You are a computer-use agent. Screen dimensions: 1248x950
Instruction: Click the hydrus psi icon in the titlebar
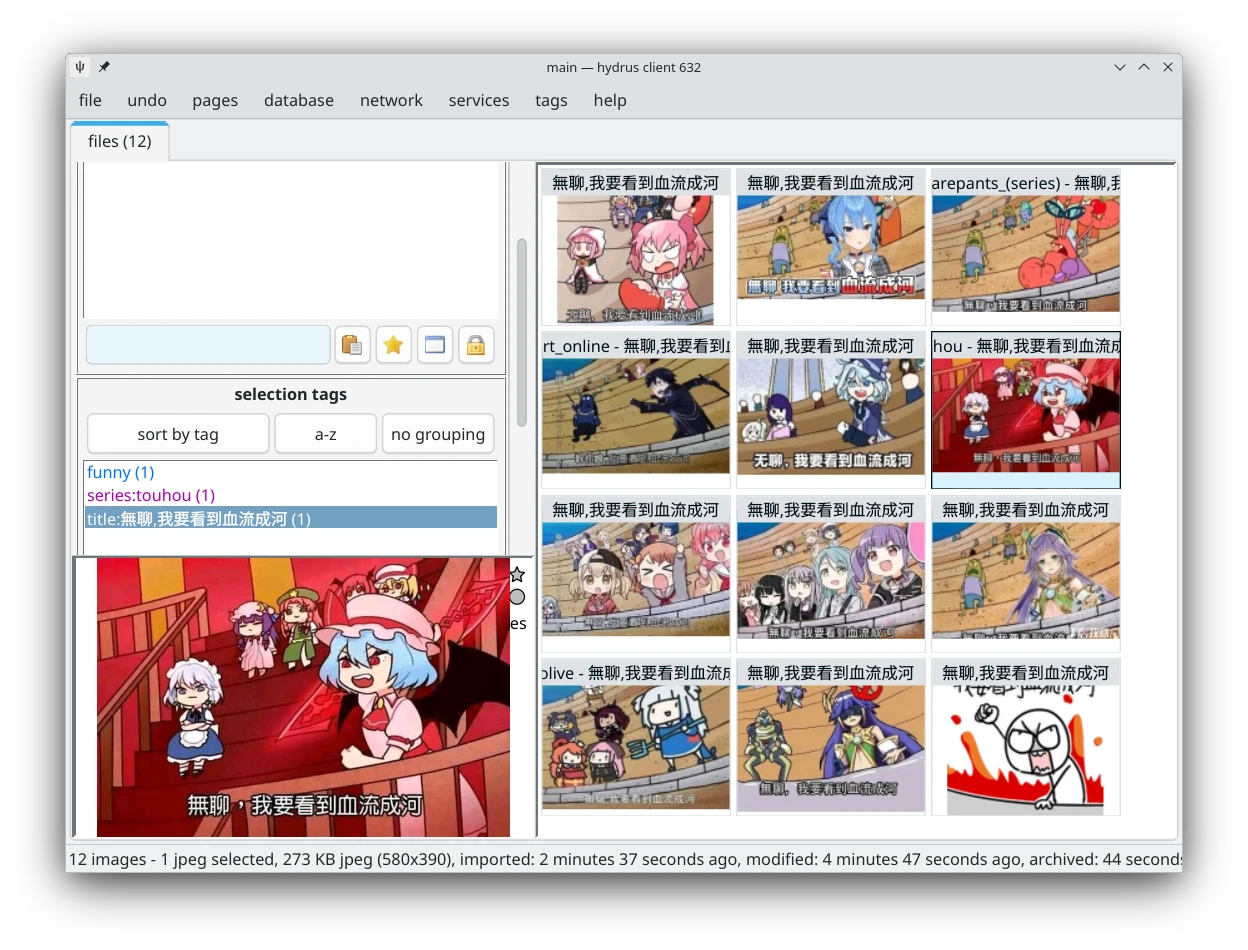79,67
